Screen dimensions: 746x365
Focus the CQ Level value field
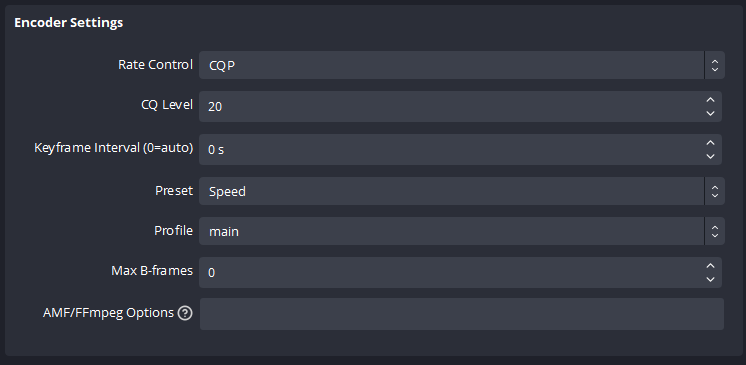click(450, 107)
